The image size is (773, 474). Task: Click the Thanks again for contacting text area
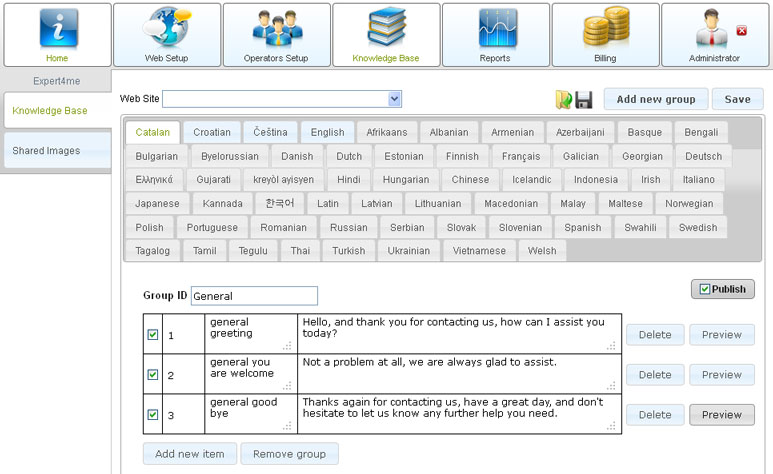pos(459,414)
